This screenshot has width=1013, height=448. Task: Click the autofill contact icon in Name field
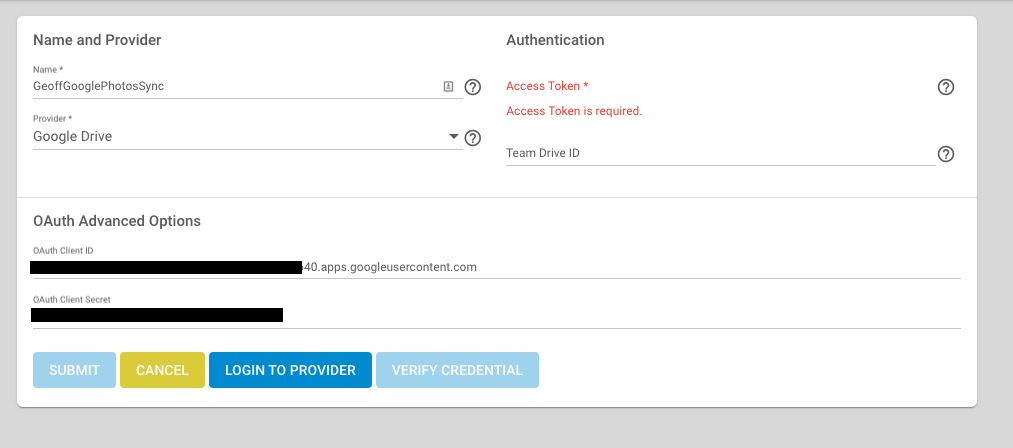click(x=449, y=87)
